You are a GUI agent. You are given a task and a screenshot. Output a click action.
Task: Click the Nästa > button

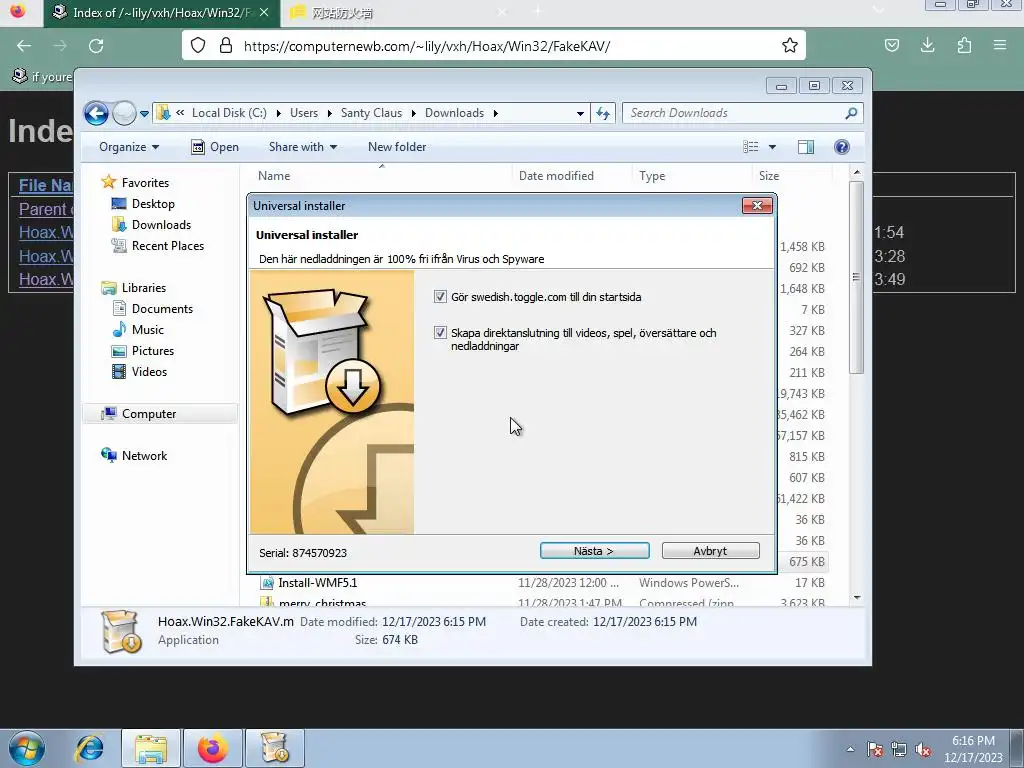[x=594, y=551]
